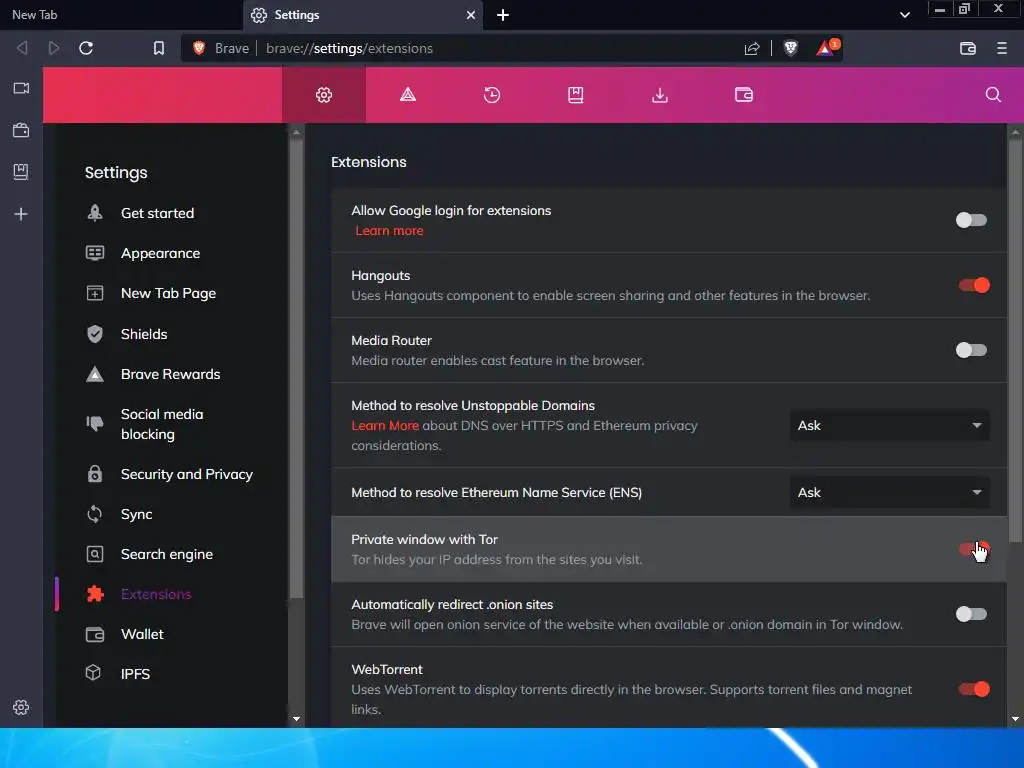This screenshot has width=1024, height=768.
Task: Open the Brave Rewards triangle tab in pink toolbar
Action: coord(408,95)
